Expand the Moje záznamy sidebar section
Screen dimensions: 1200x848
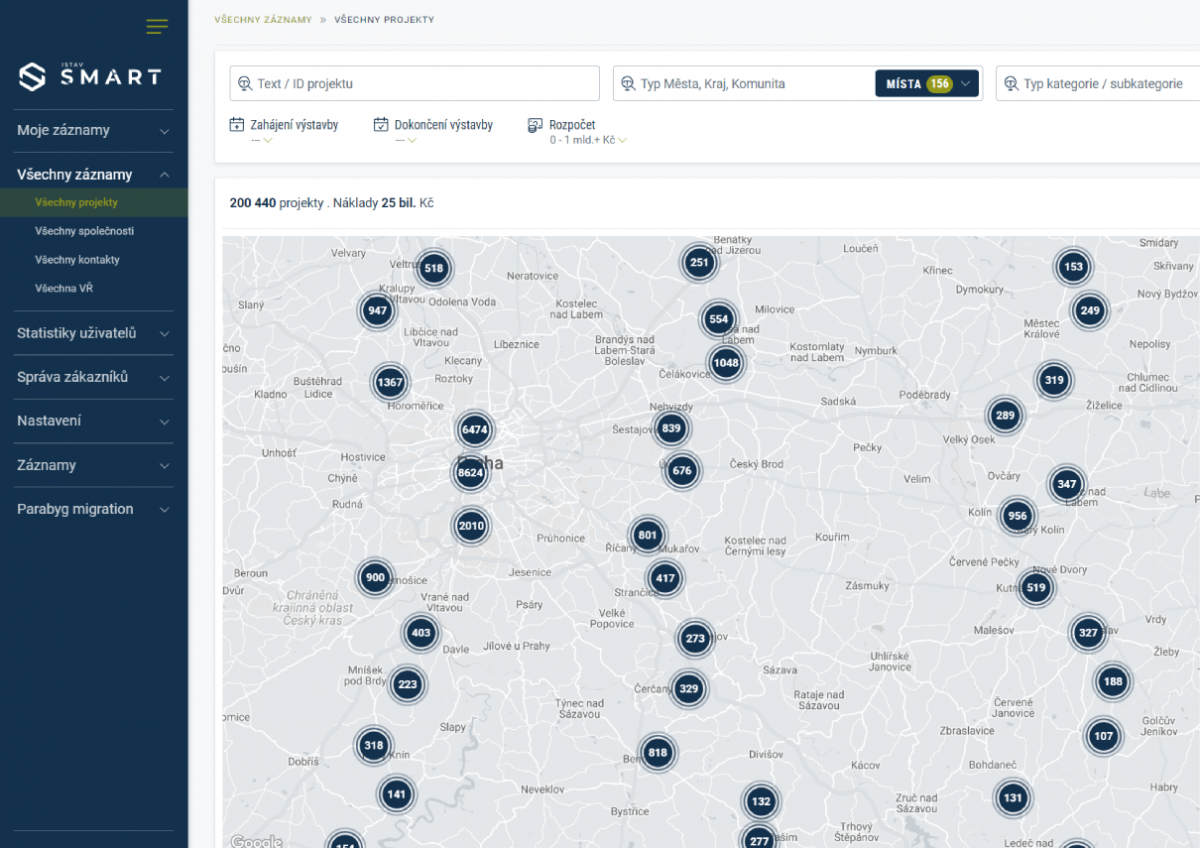pos(93,130)
